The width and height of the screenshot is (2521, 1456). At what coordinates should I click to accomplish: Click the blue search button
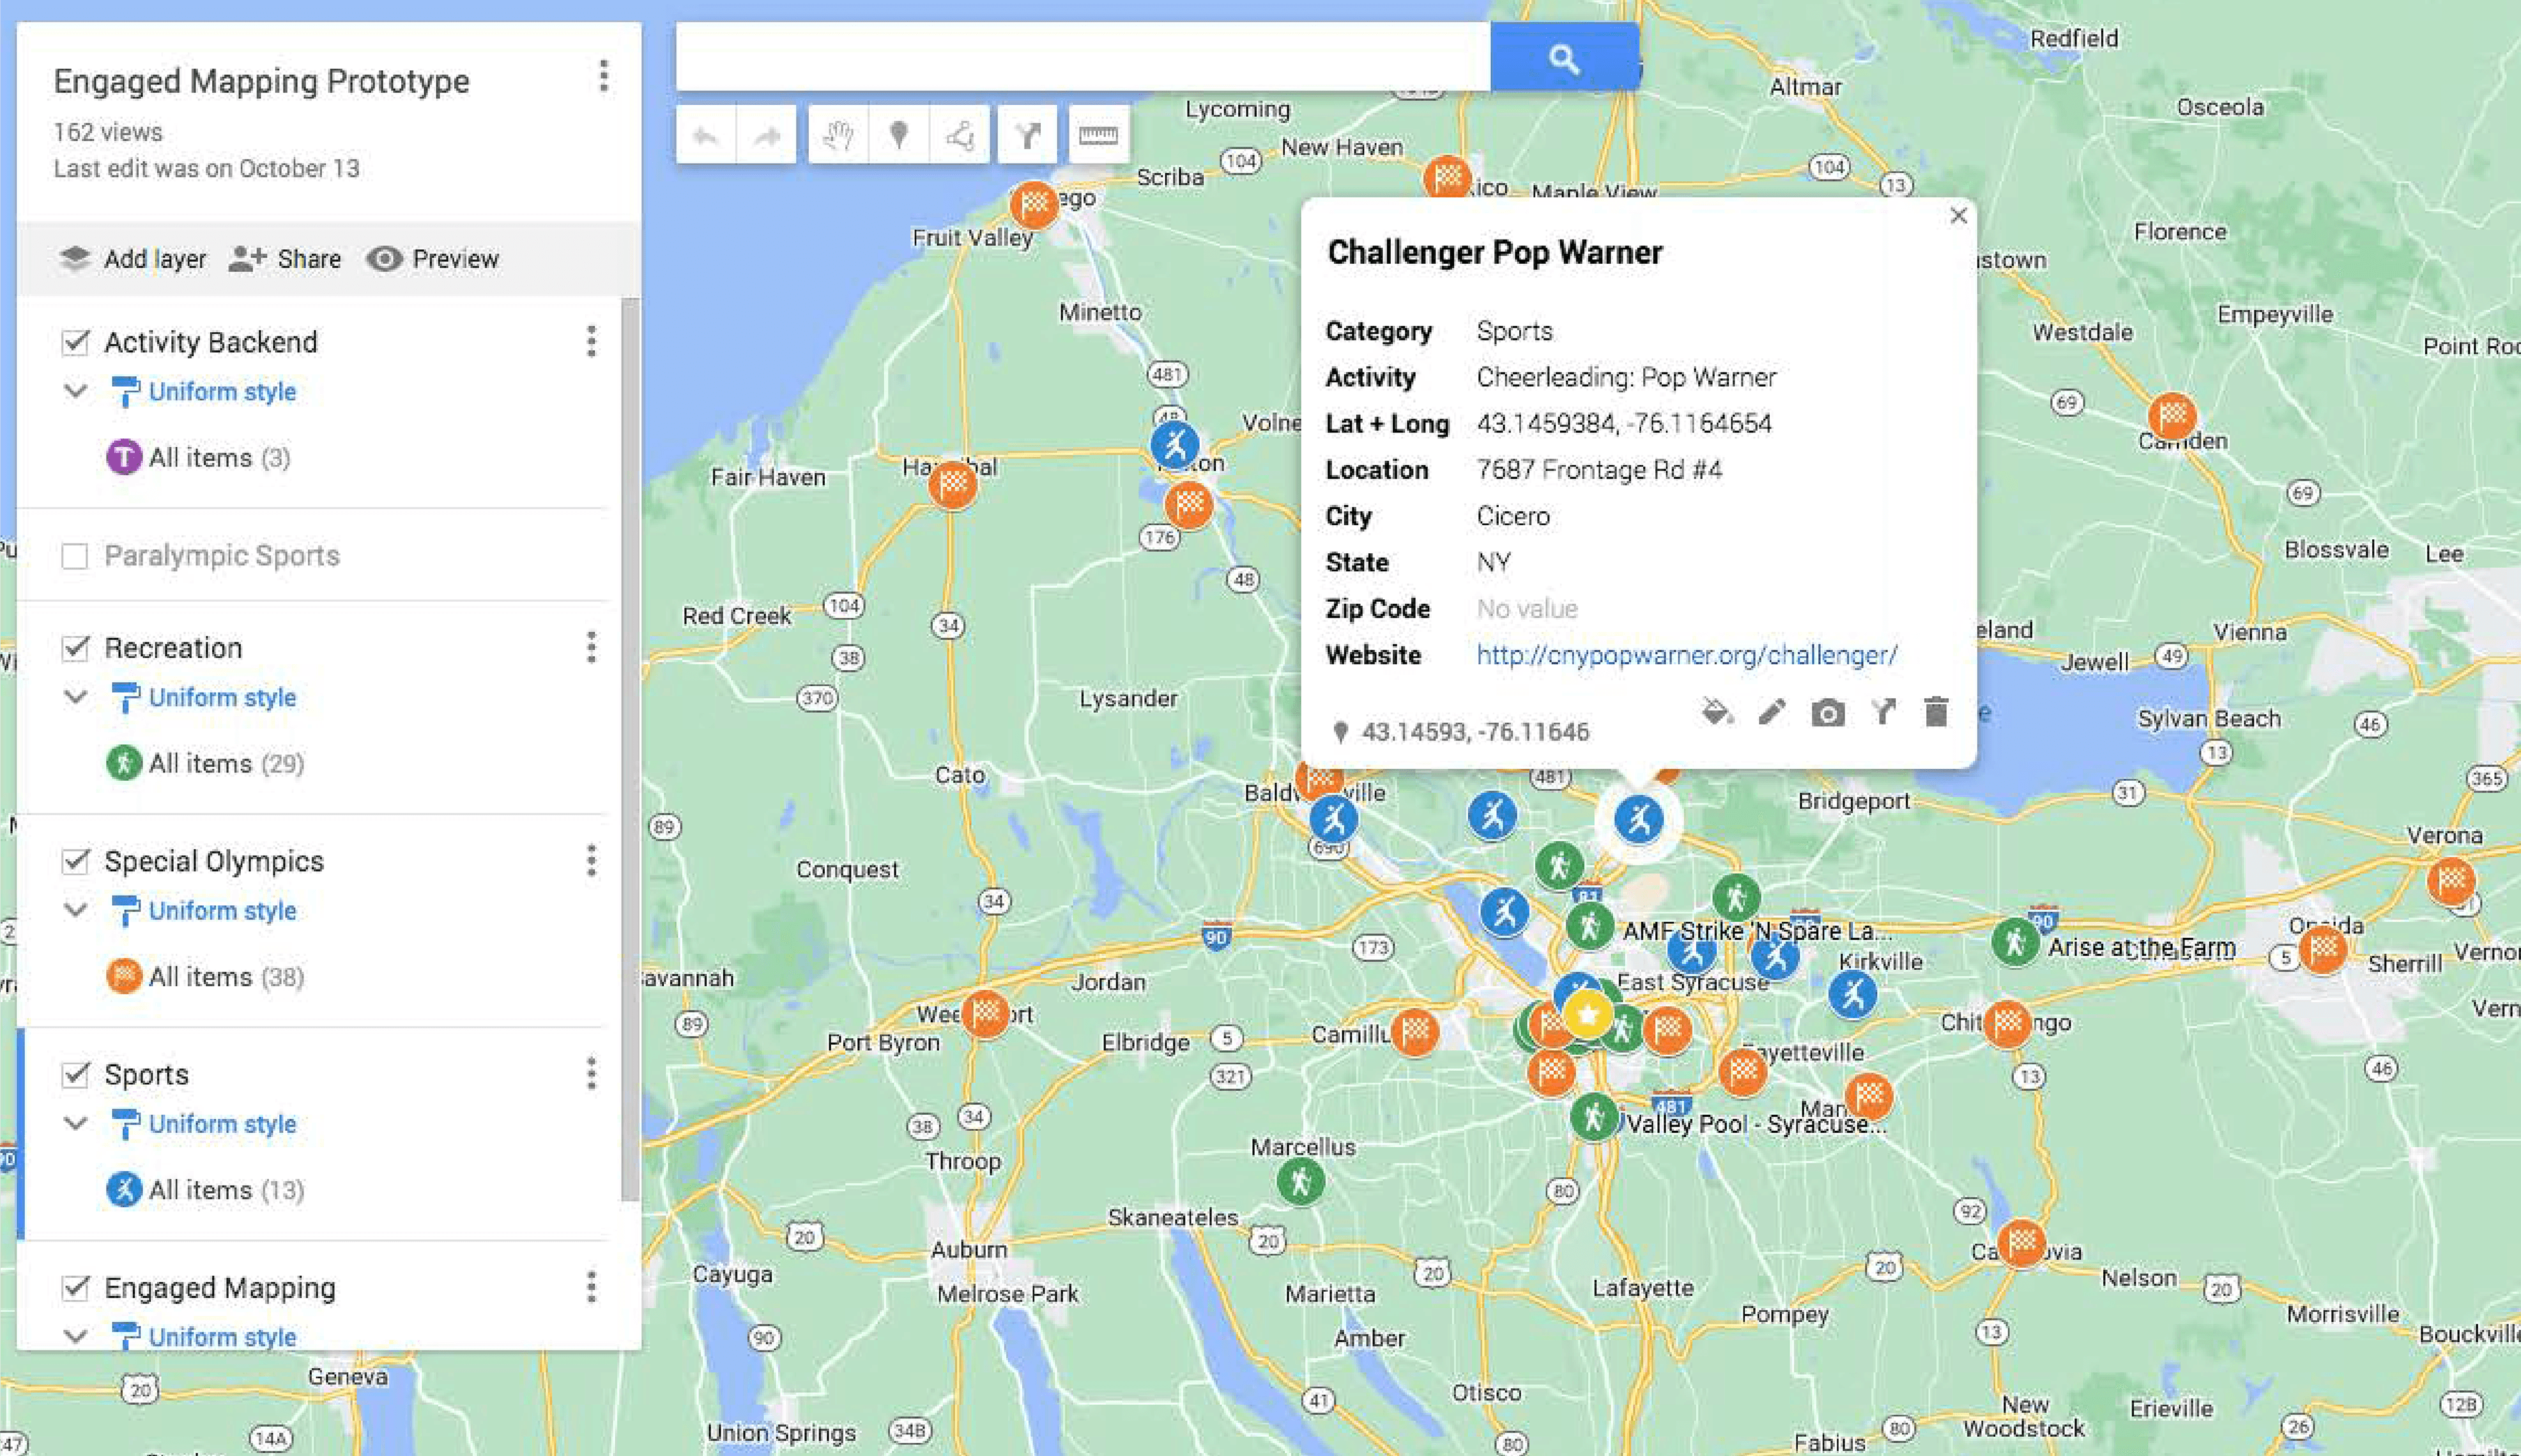coord(1563,58)
